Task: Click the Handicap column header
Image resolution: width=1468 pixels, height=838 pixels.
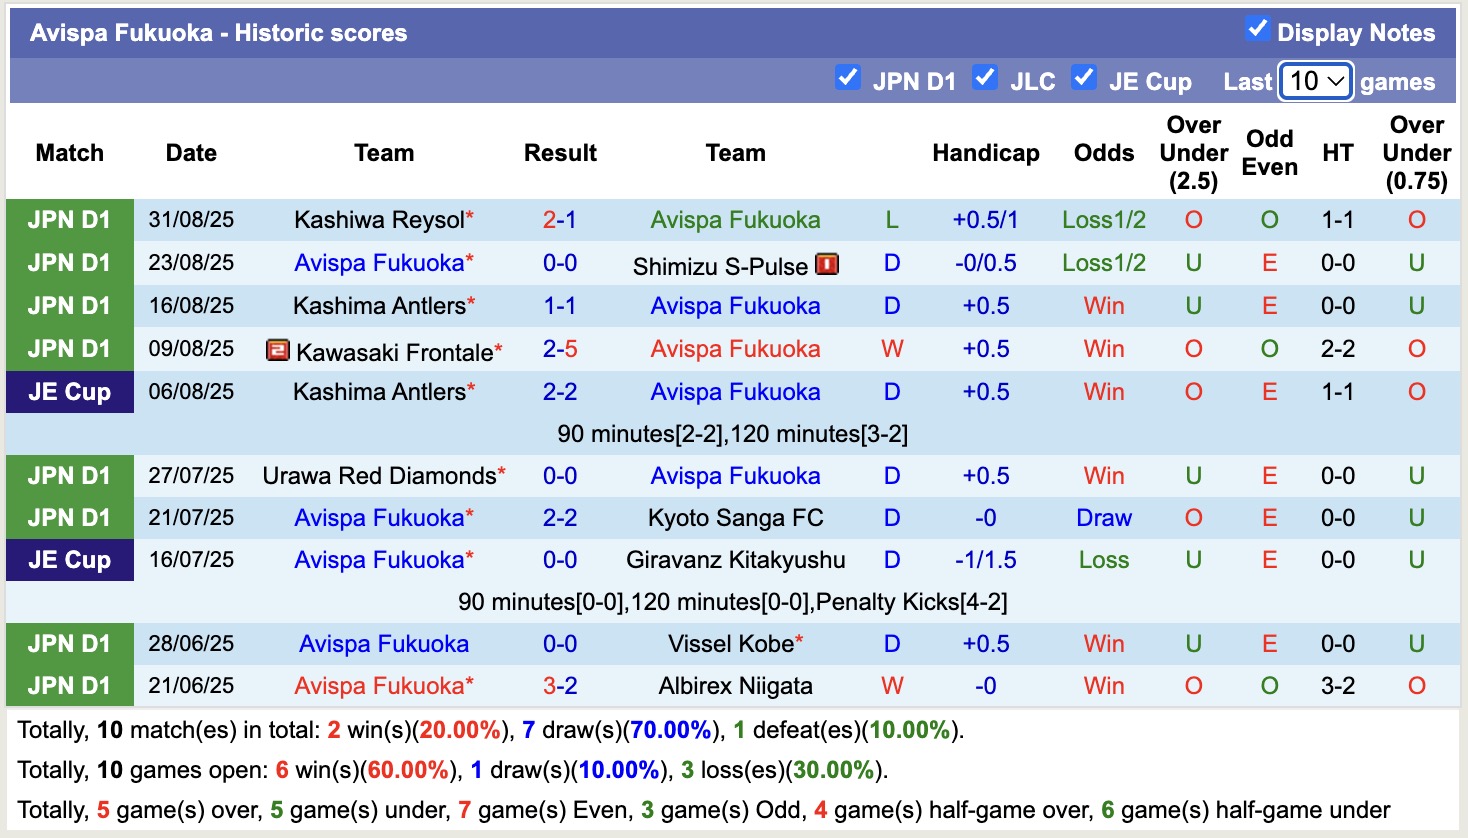Action: click(986, 153)
